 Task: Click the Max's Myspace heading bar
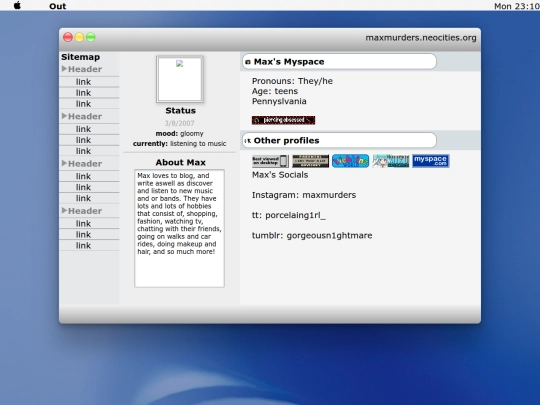[x=339, y=62]
